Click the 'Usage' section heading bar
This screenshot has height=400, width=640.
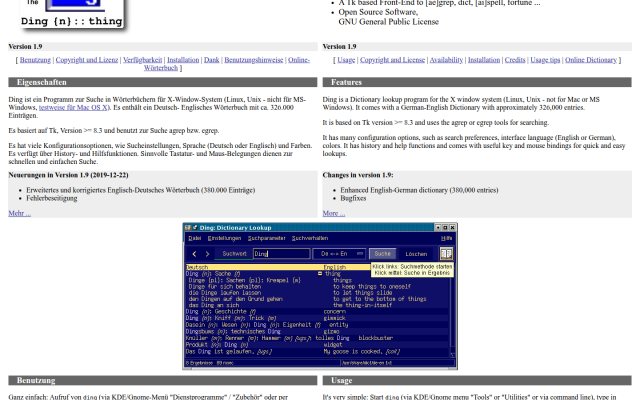tap(477, 380)
